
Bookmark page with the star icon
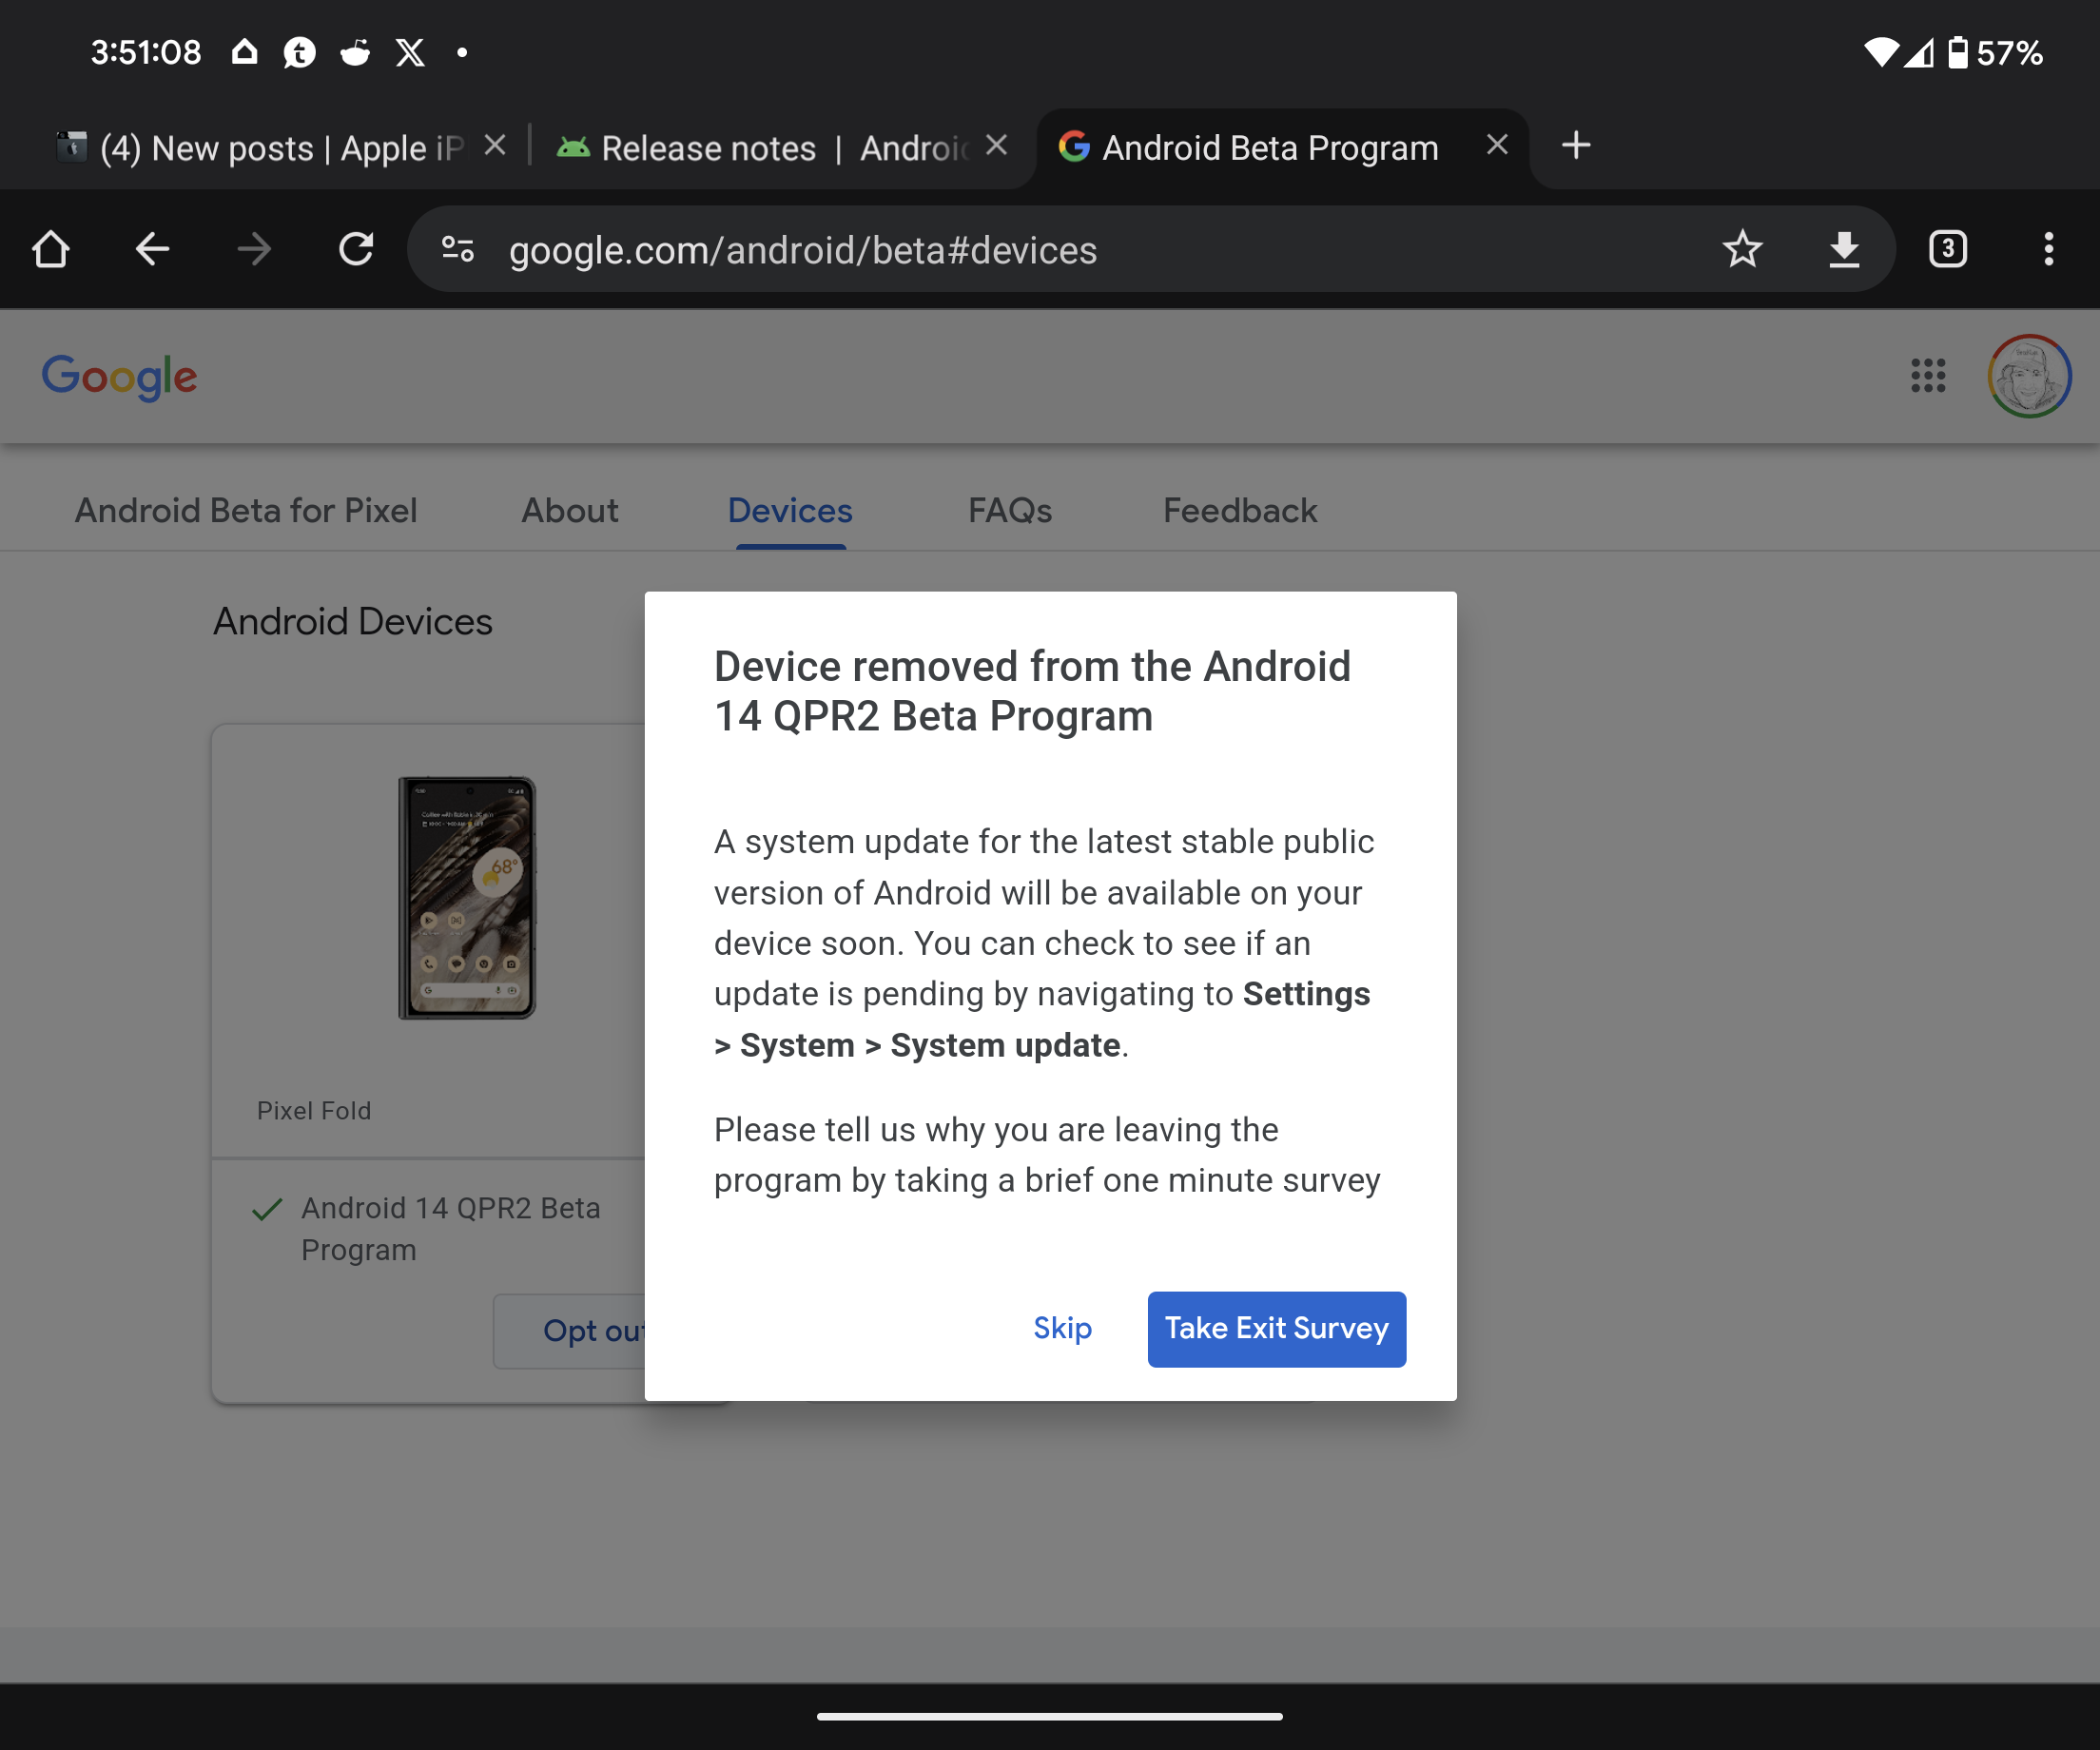click(x=1742, y=249)
